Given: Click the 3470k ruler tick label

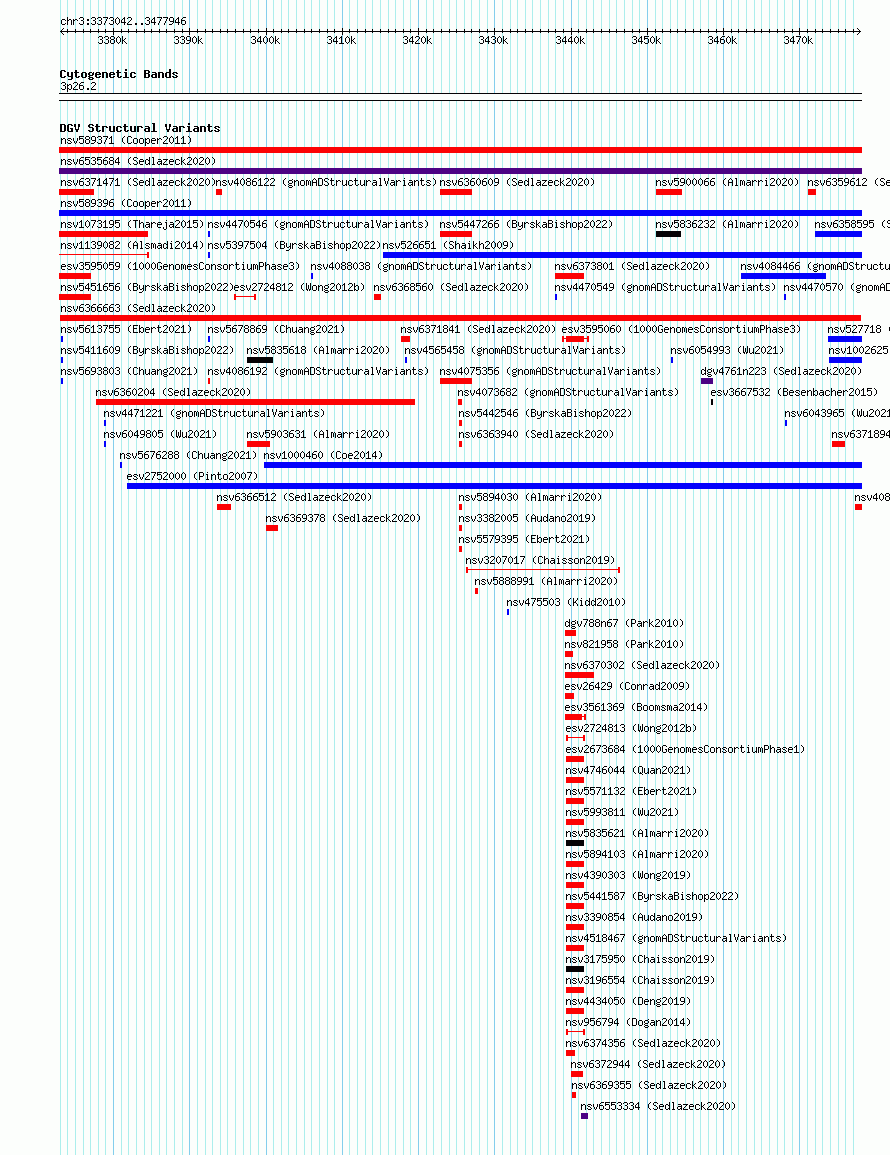Looking at the screenshot, I should [798, 41].
